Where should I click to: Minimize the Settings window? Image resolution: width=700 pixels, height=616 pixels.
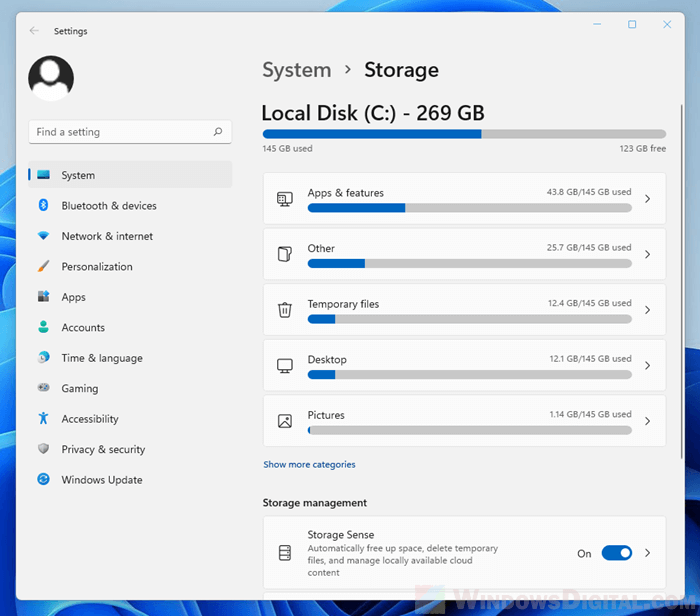coord(597,24)
